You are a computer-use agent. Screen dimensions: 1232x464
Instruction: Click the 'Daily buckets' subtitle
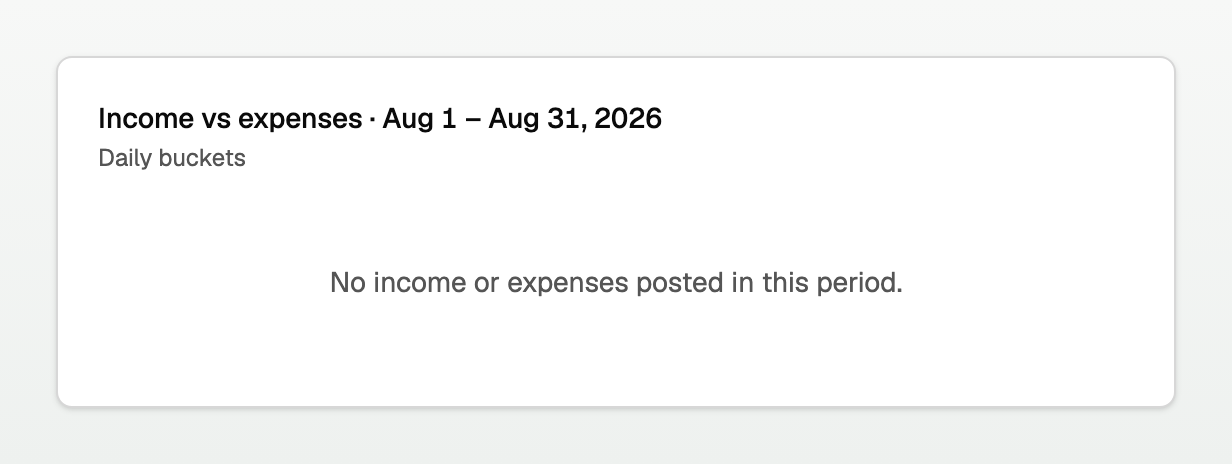point(172,158)
